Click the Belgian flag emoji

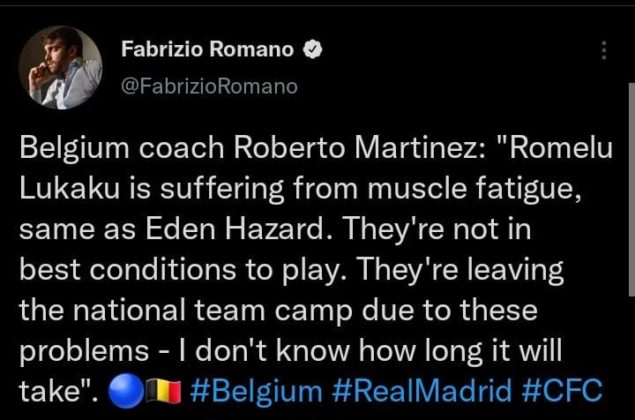(163, 391)
